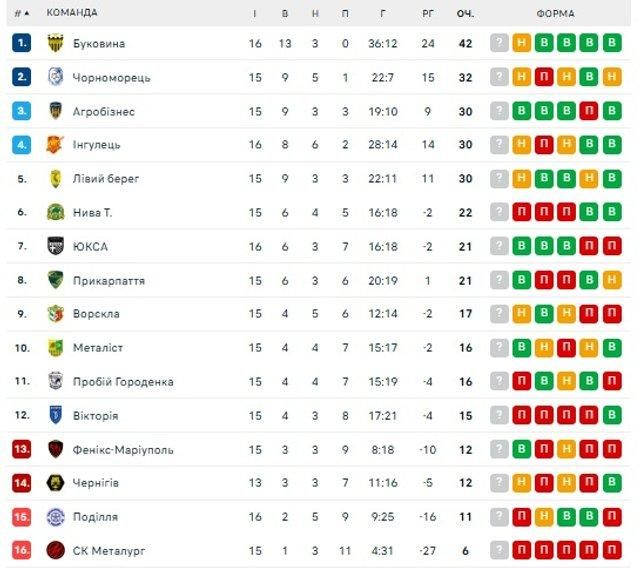Click the Буковина team logo
Screen dimensions: 640x568
click(56, 43)
